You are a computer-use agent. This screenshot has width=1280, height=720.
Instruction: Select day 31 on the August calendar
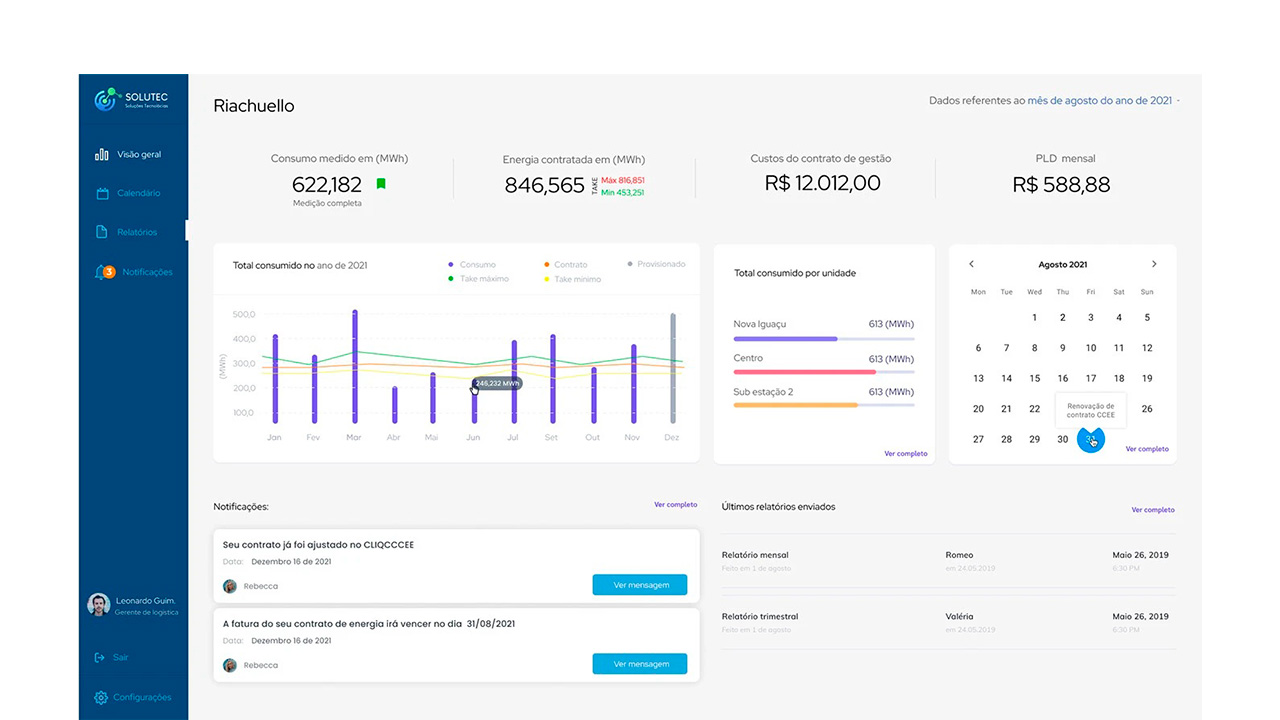[x=1091, y=439]
